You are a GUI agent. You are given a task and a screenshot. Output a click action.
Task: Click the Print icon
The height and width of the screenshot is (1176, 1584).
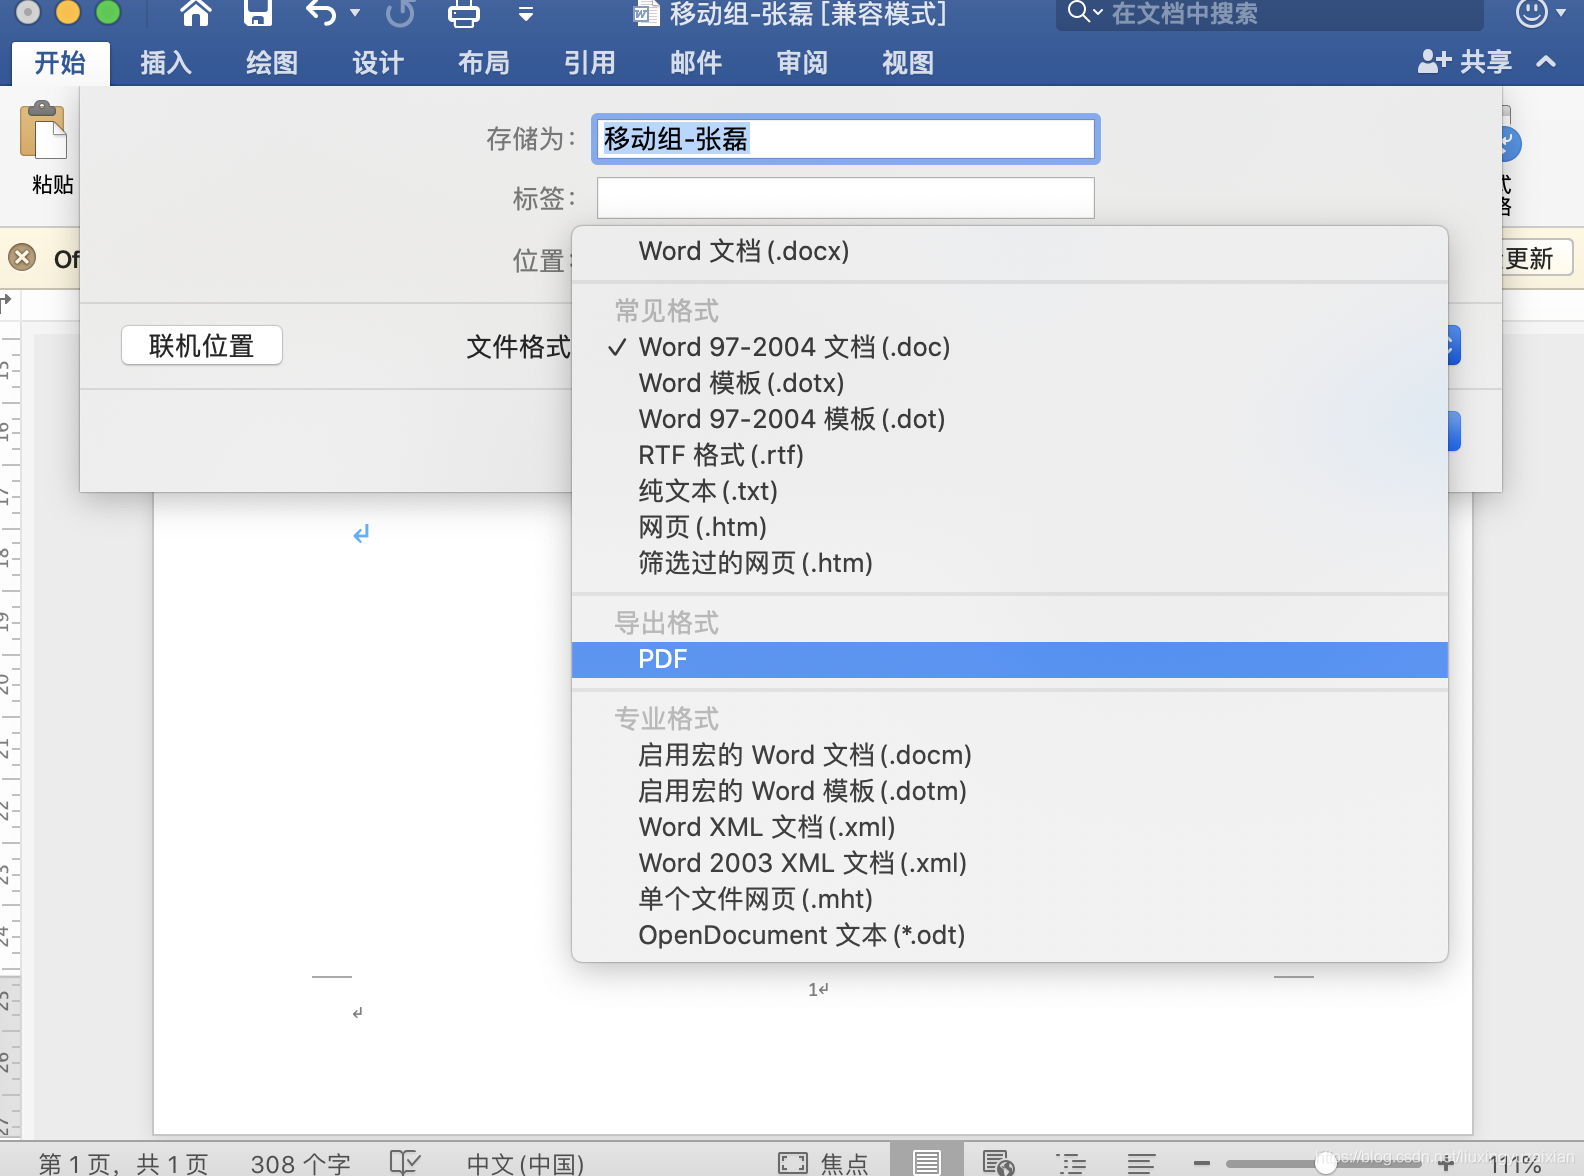(x=464, y=14)
